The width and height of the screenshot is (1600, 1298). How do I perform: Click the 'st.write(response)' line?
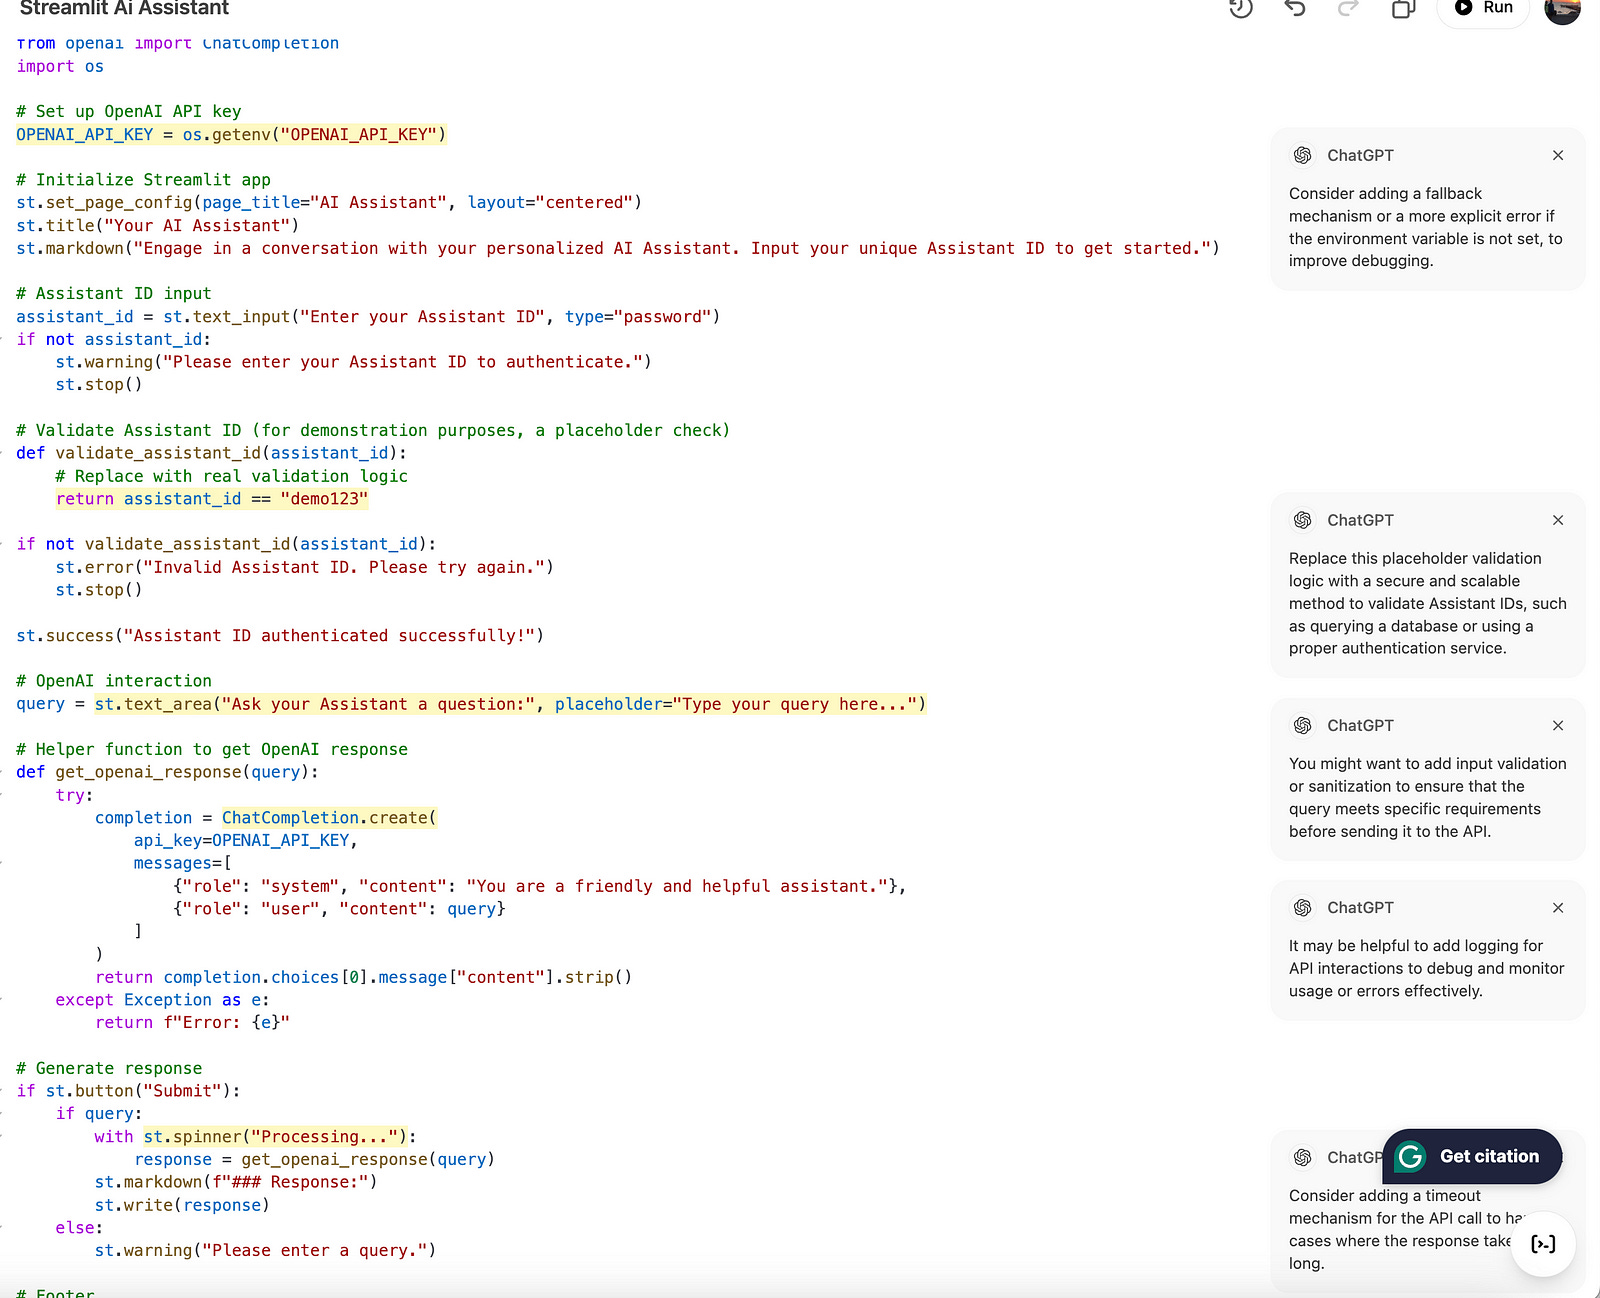tap(182, 1205)
